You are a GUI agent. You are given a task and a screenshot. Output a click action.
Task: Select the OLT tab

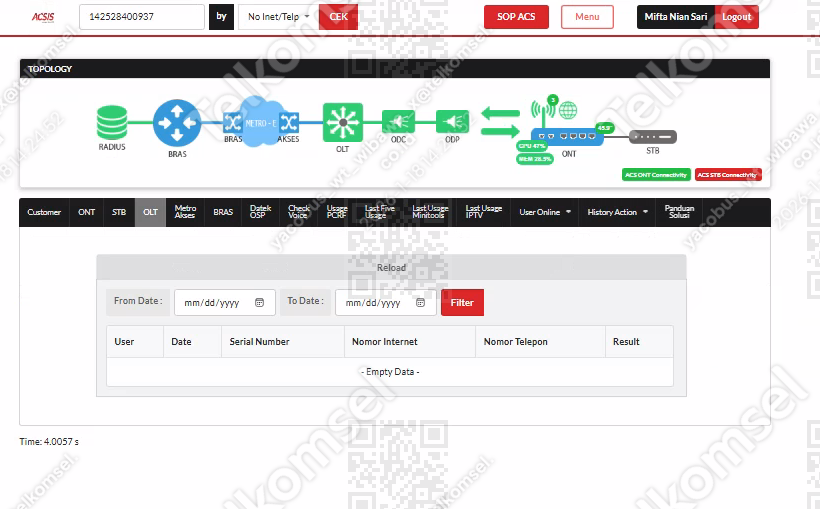click(150, 212)
